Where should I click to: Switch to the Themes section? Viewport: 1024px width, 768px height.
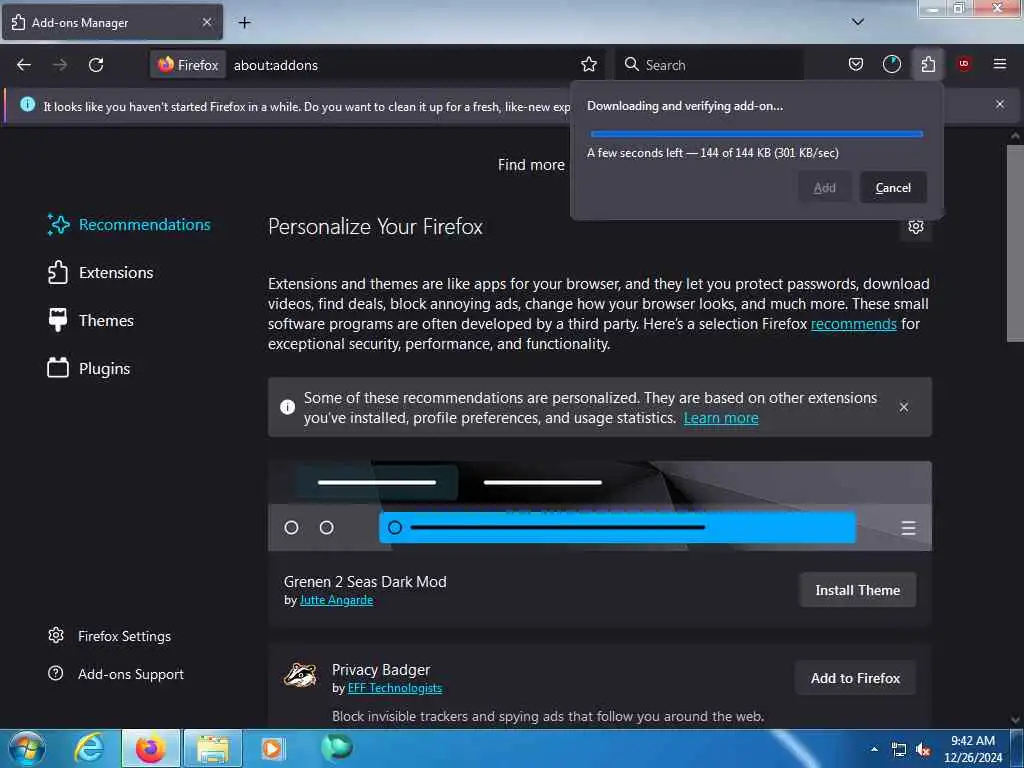point(91,321)
